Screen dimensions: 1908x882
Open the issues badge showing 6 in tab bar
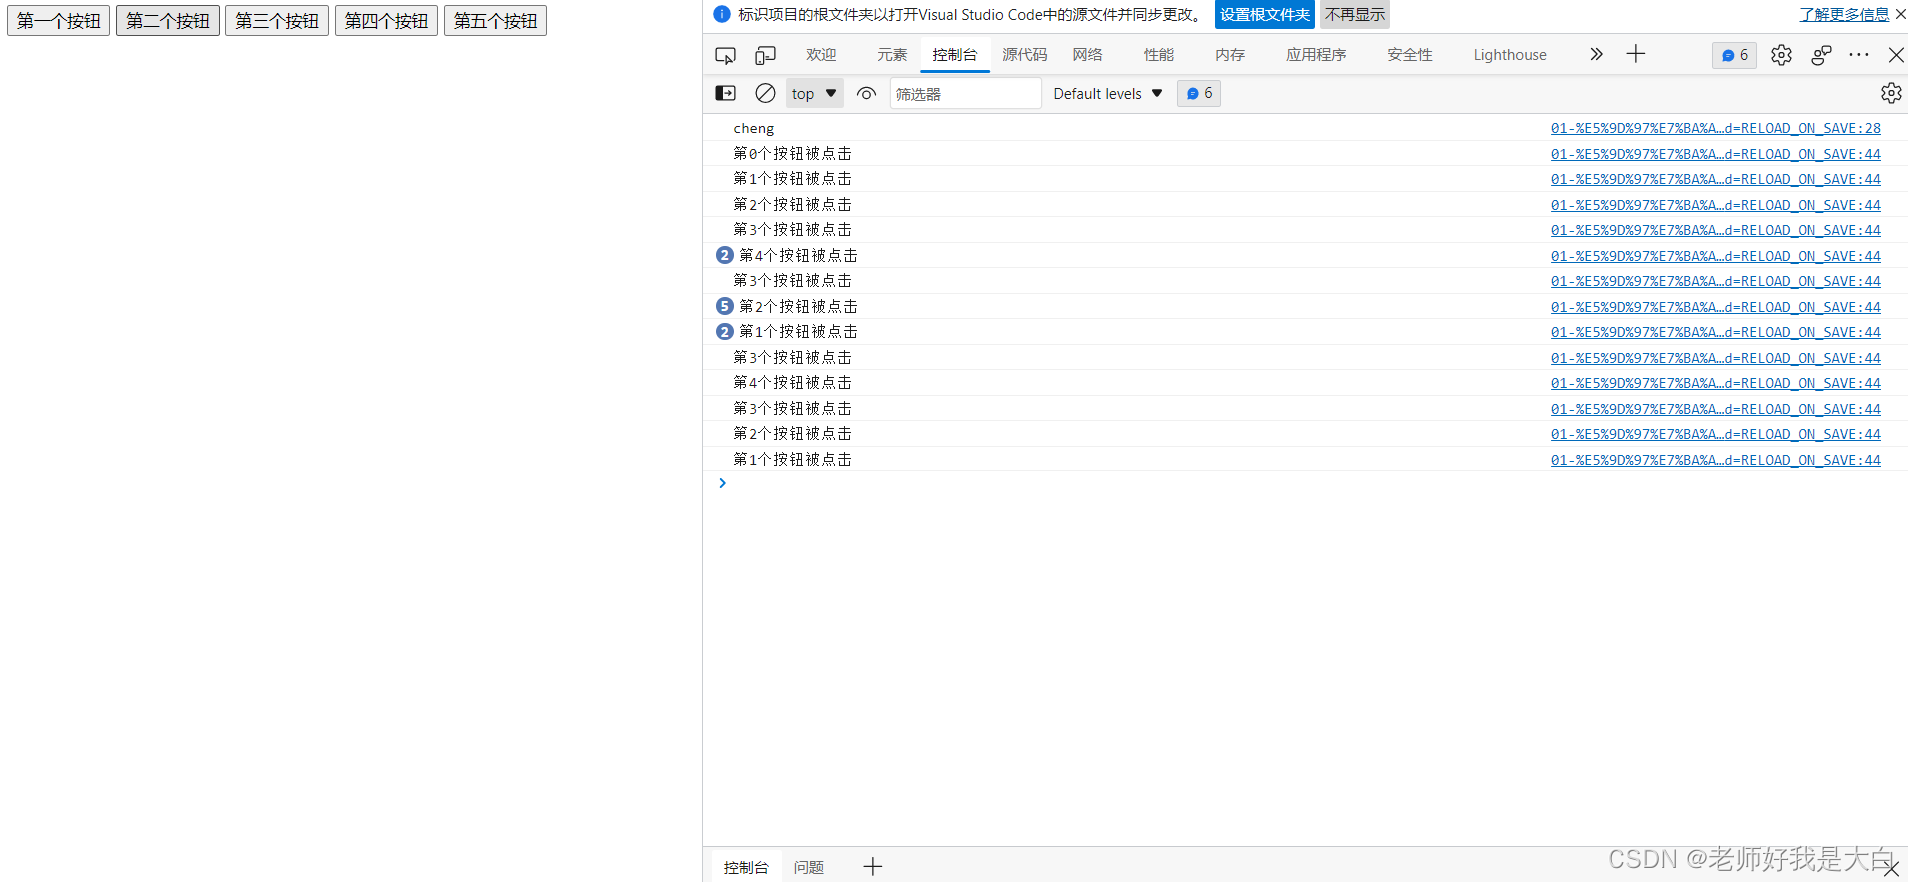1734,55
